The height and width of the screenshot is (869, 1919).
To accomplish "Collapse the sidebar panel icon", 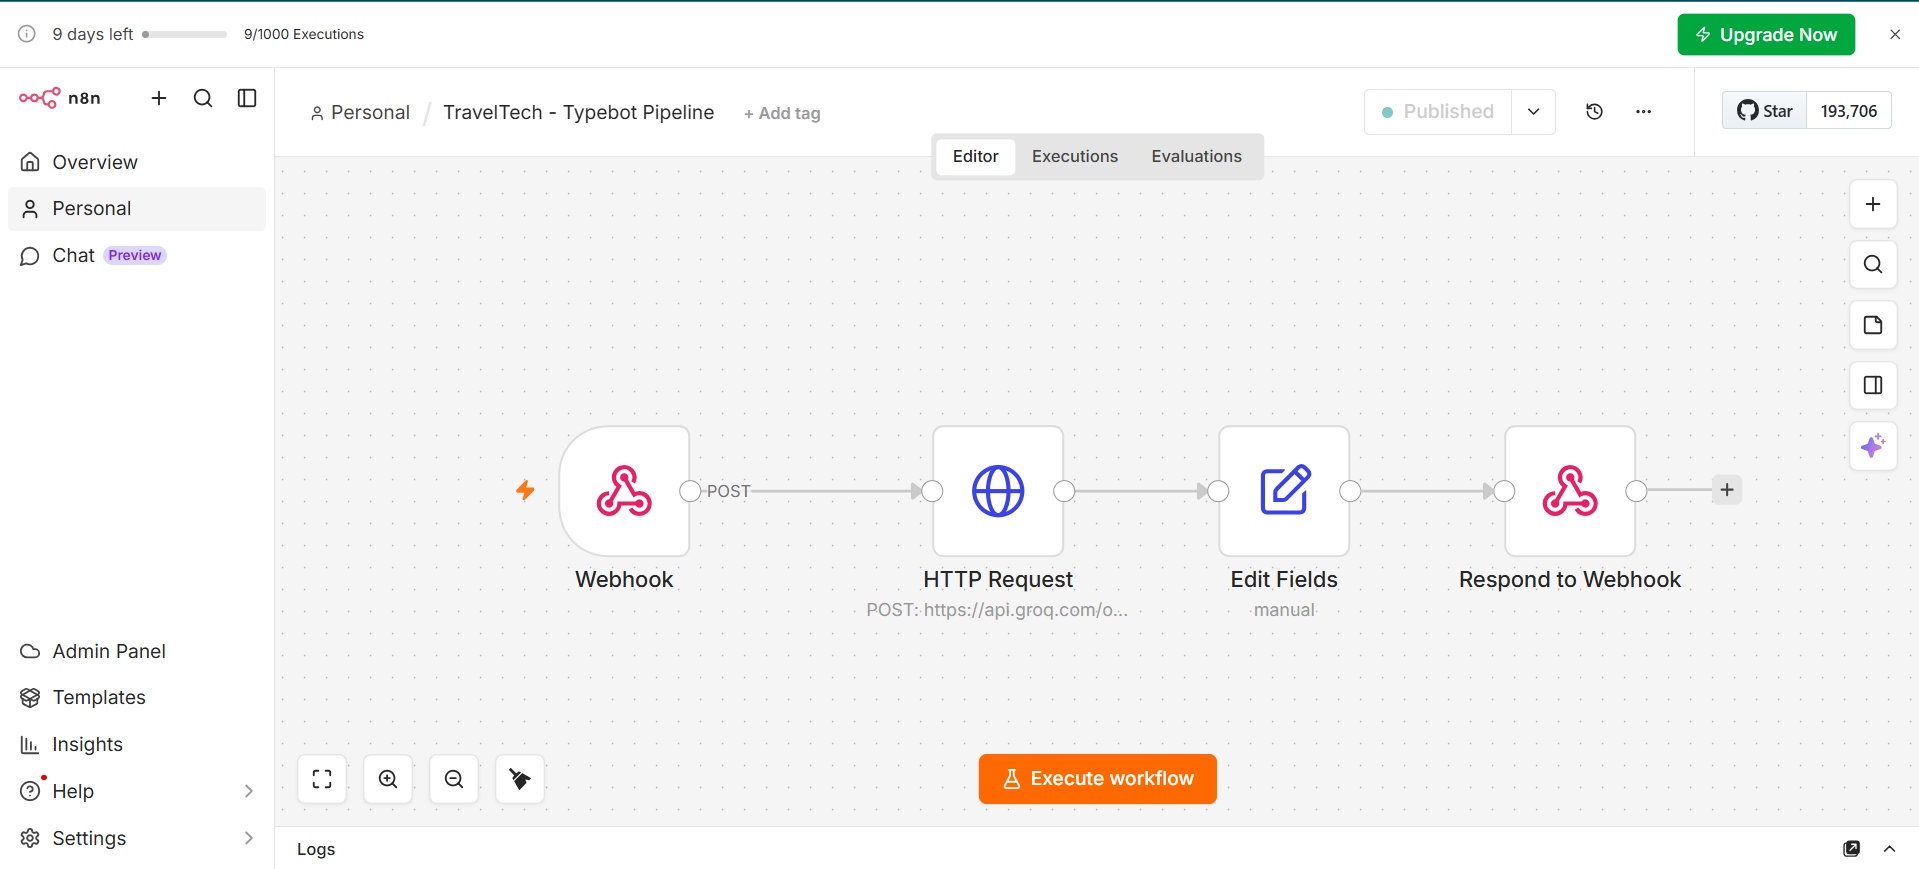I will 247,98.
